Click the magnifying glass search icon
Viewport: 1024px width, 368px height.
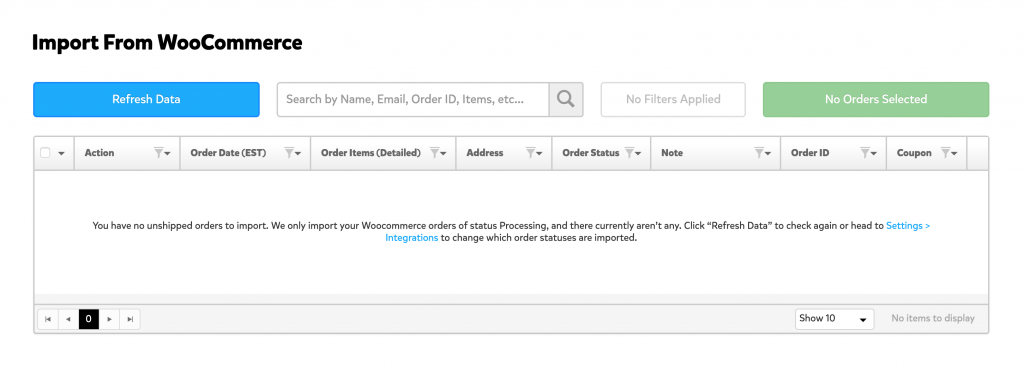pyautogui.click(x=566, y=99)
